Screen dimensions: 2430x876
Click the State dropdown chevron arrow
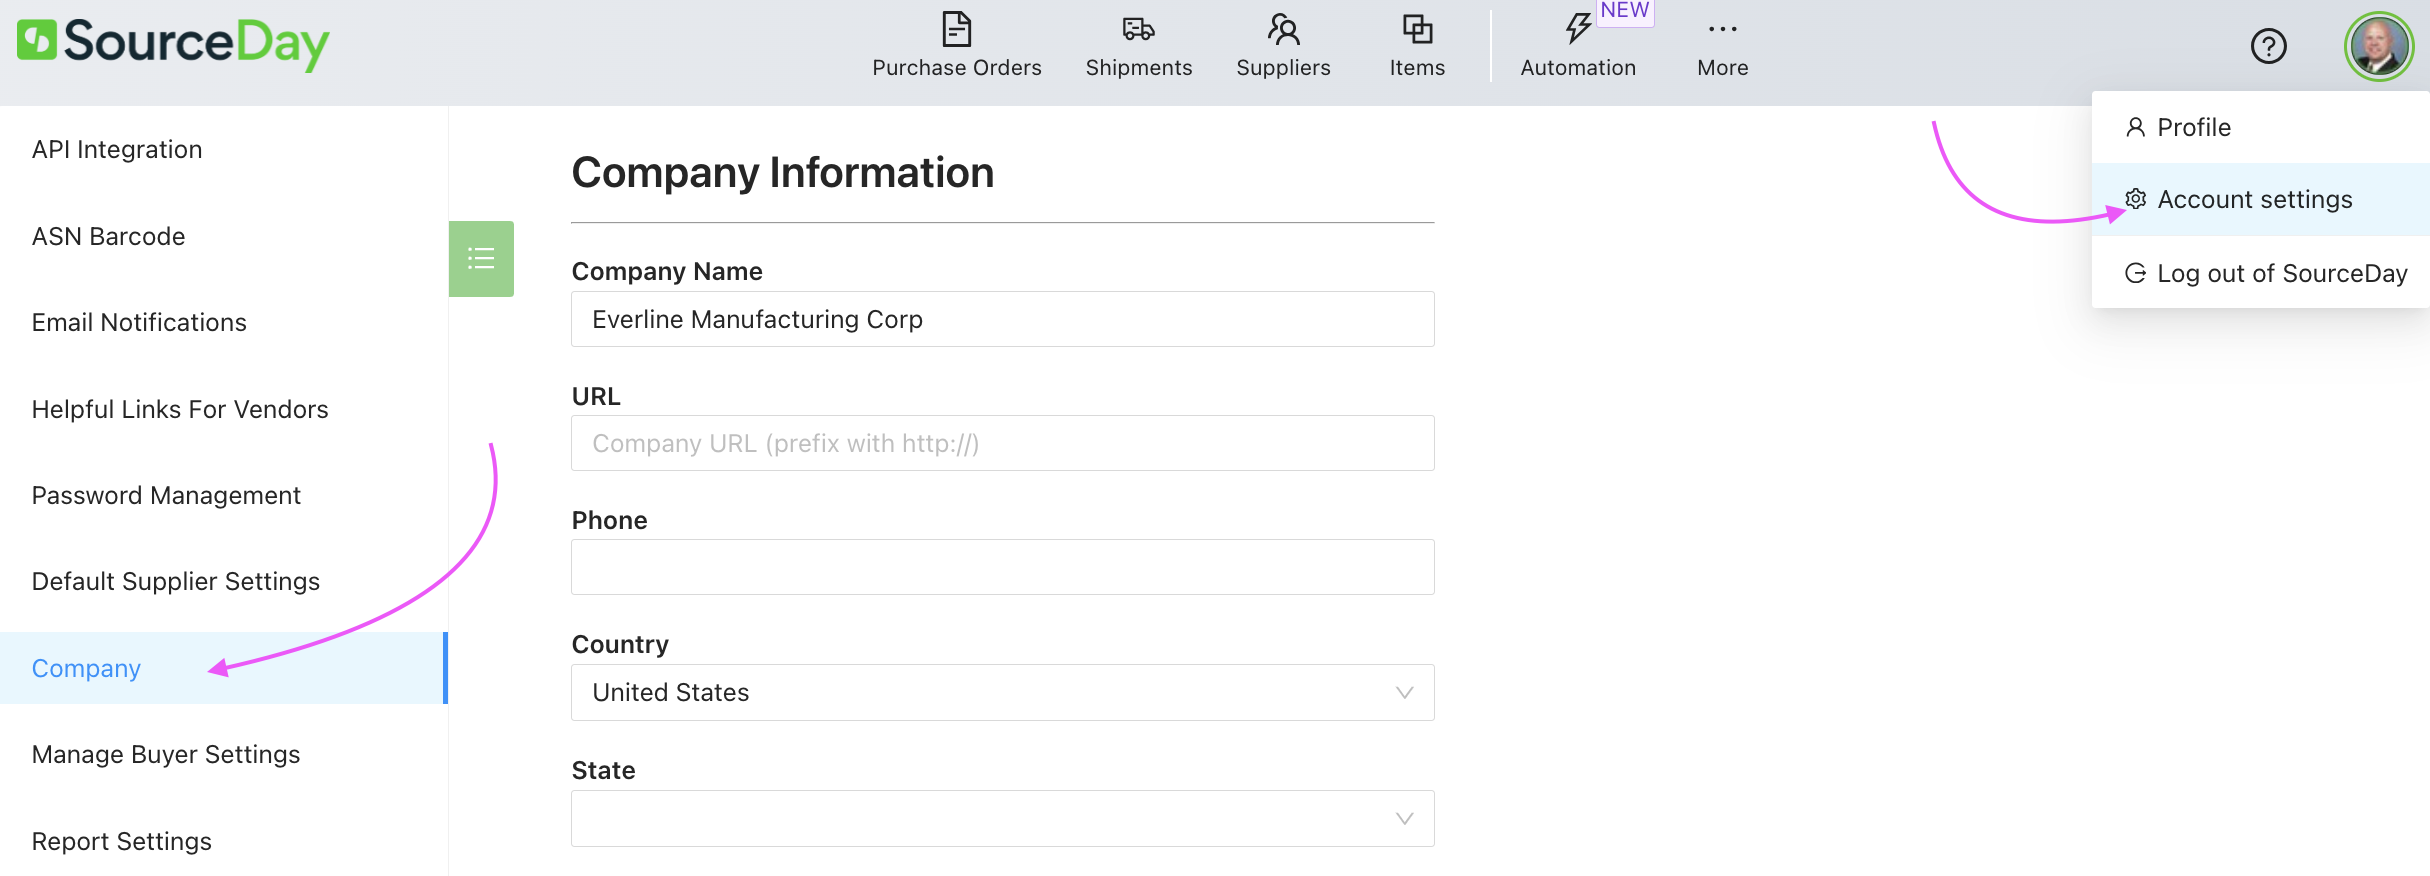(1404, 818)
